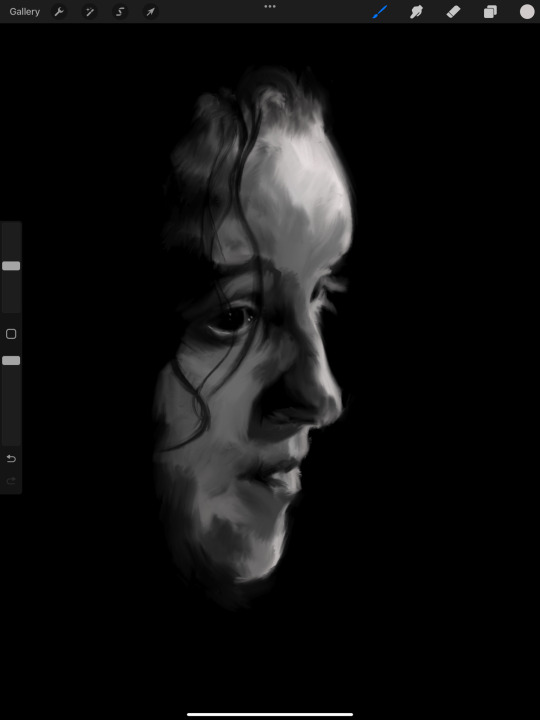The height and width of the screenshot is (720, 540).
Task: Select the Brush paint tool
Action: click(380, 12)
